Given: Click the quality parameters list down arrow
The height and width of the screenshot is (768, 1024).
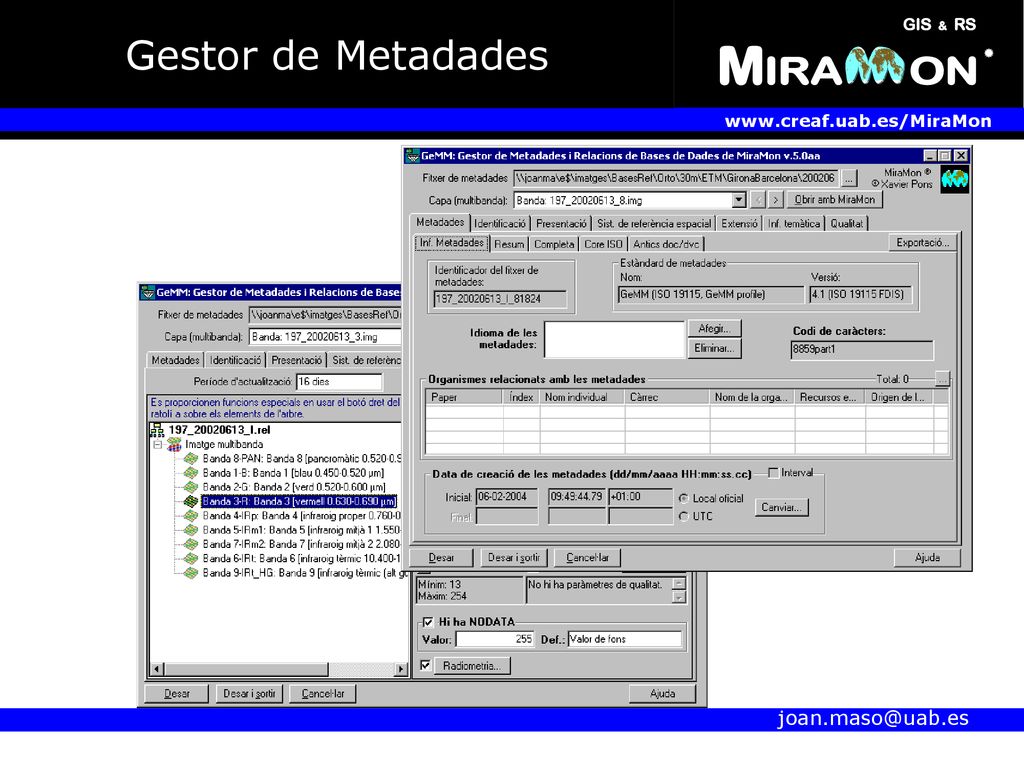Looking at the screenshot, I should (x=679, y=597).
